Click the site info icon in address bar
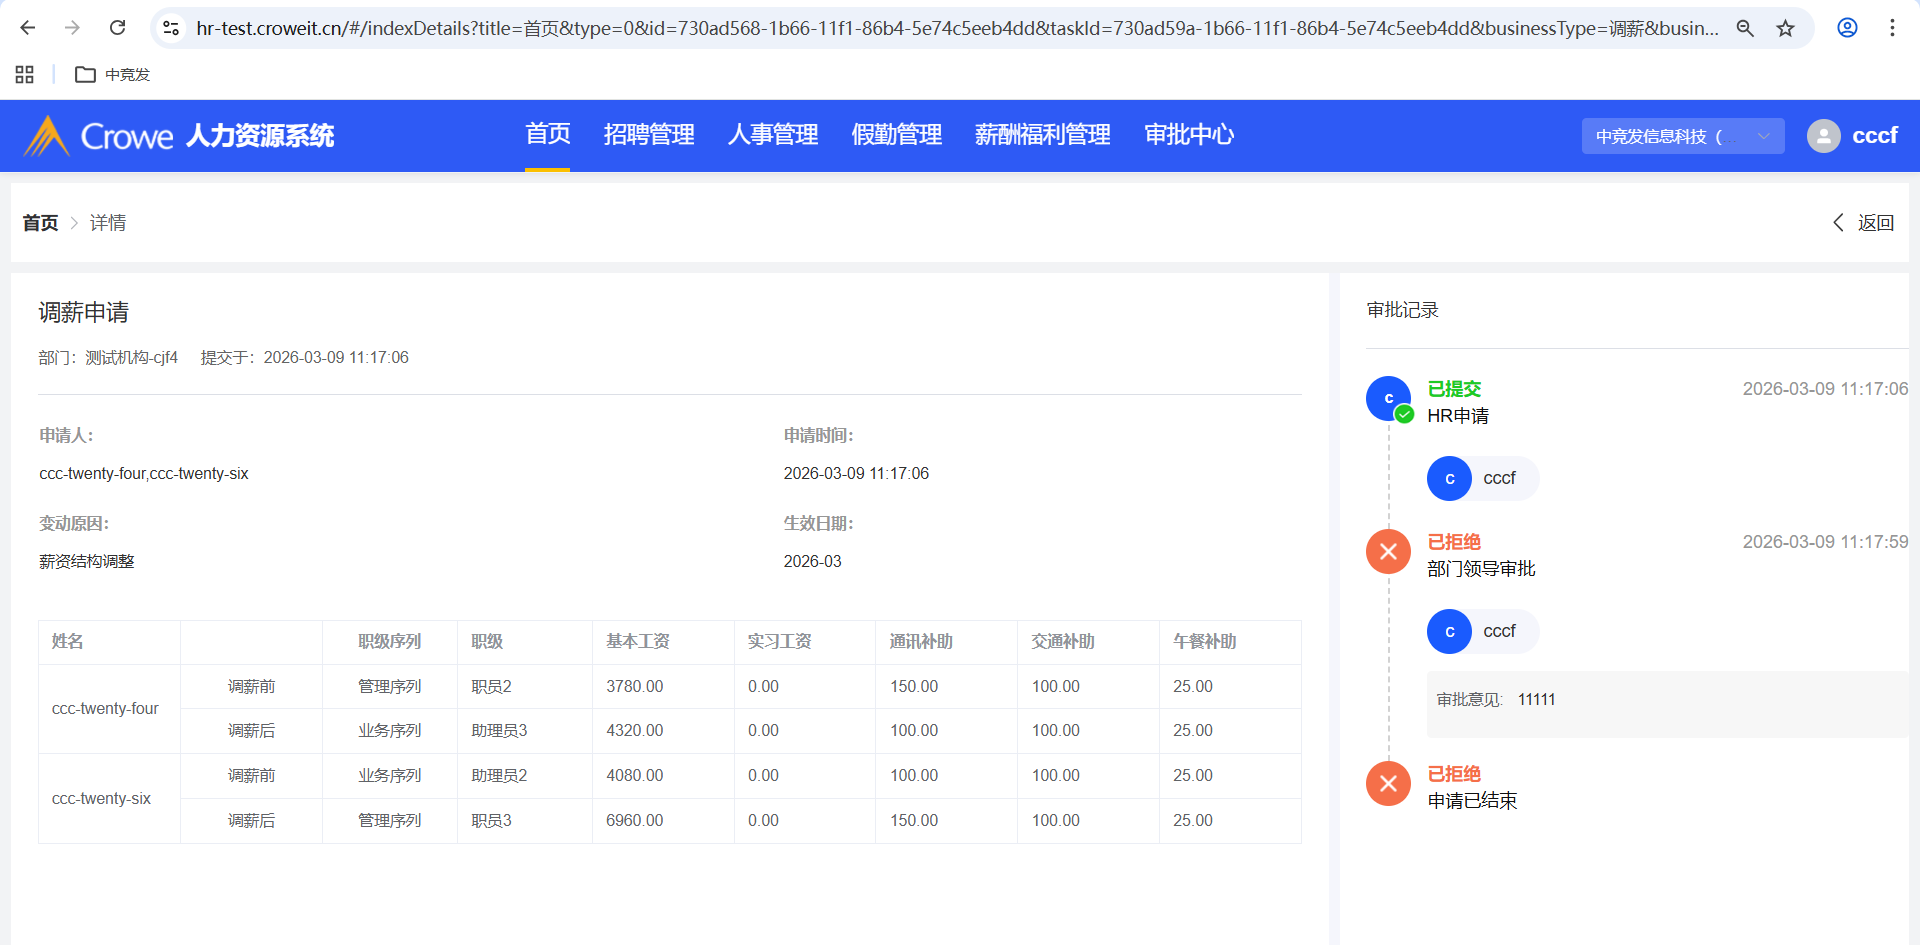Image resolution: width=1920 pixels, height=945 pixels. pos(171,28)
